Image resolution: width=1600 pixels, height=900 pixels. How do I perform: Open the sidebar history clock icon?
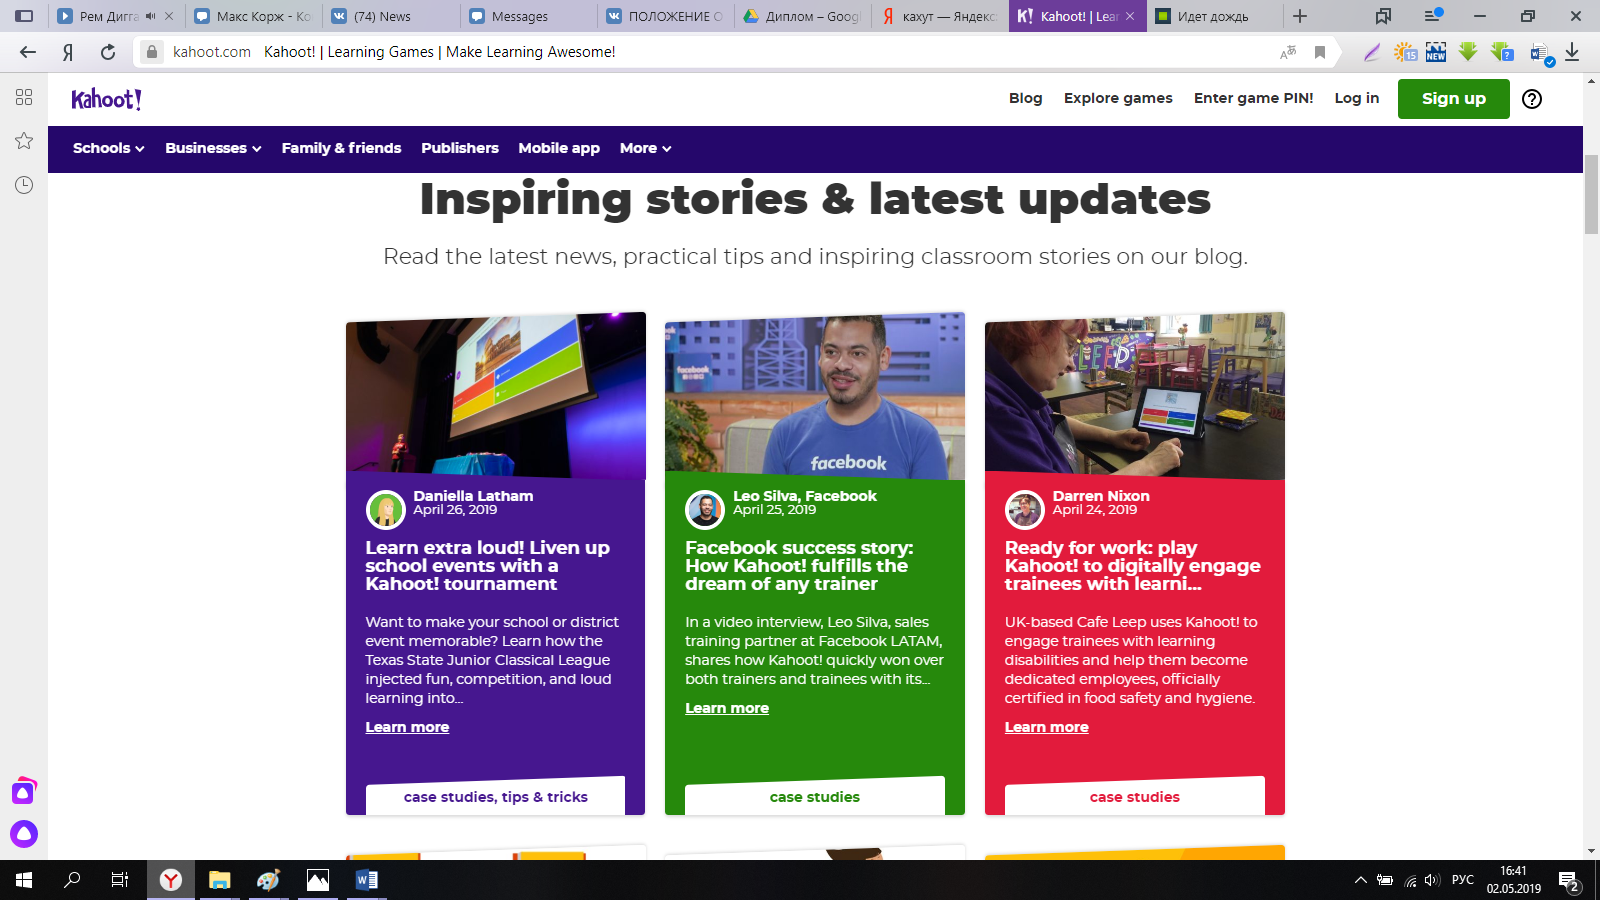coord(24,185)
